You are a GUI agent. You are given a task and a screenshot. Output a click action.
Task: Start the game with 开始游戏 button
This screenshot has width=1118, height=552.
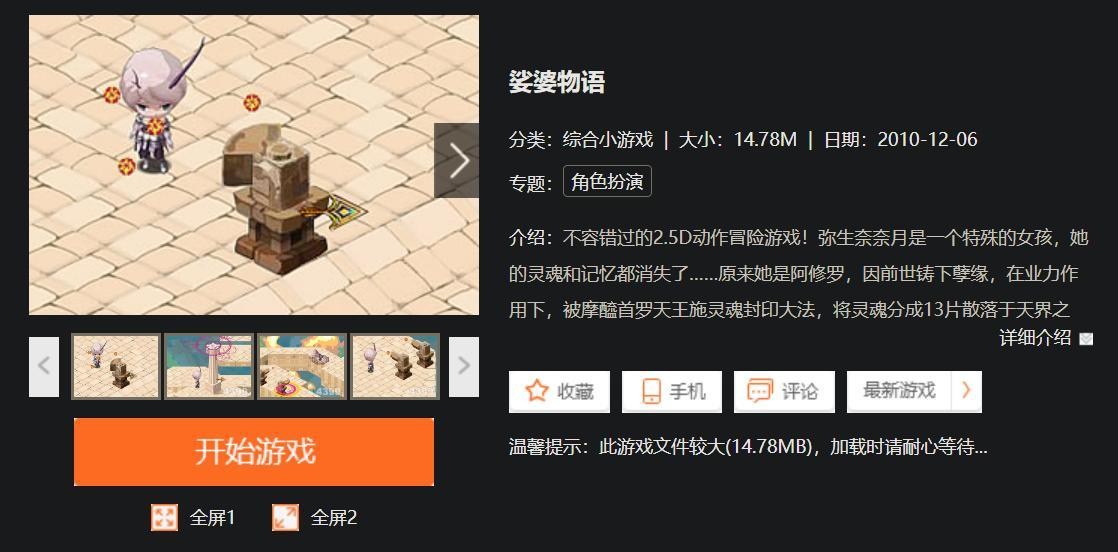point(254,451)
